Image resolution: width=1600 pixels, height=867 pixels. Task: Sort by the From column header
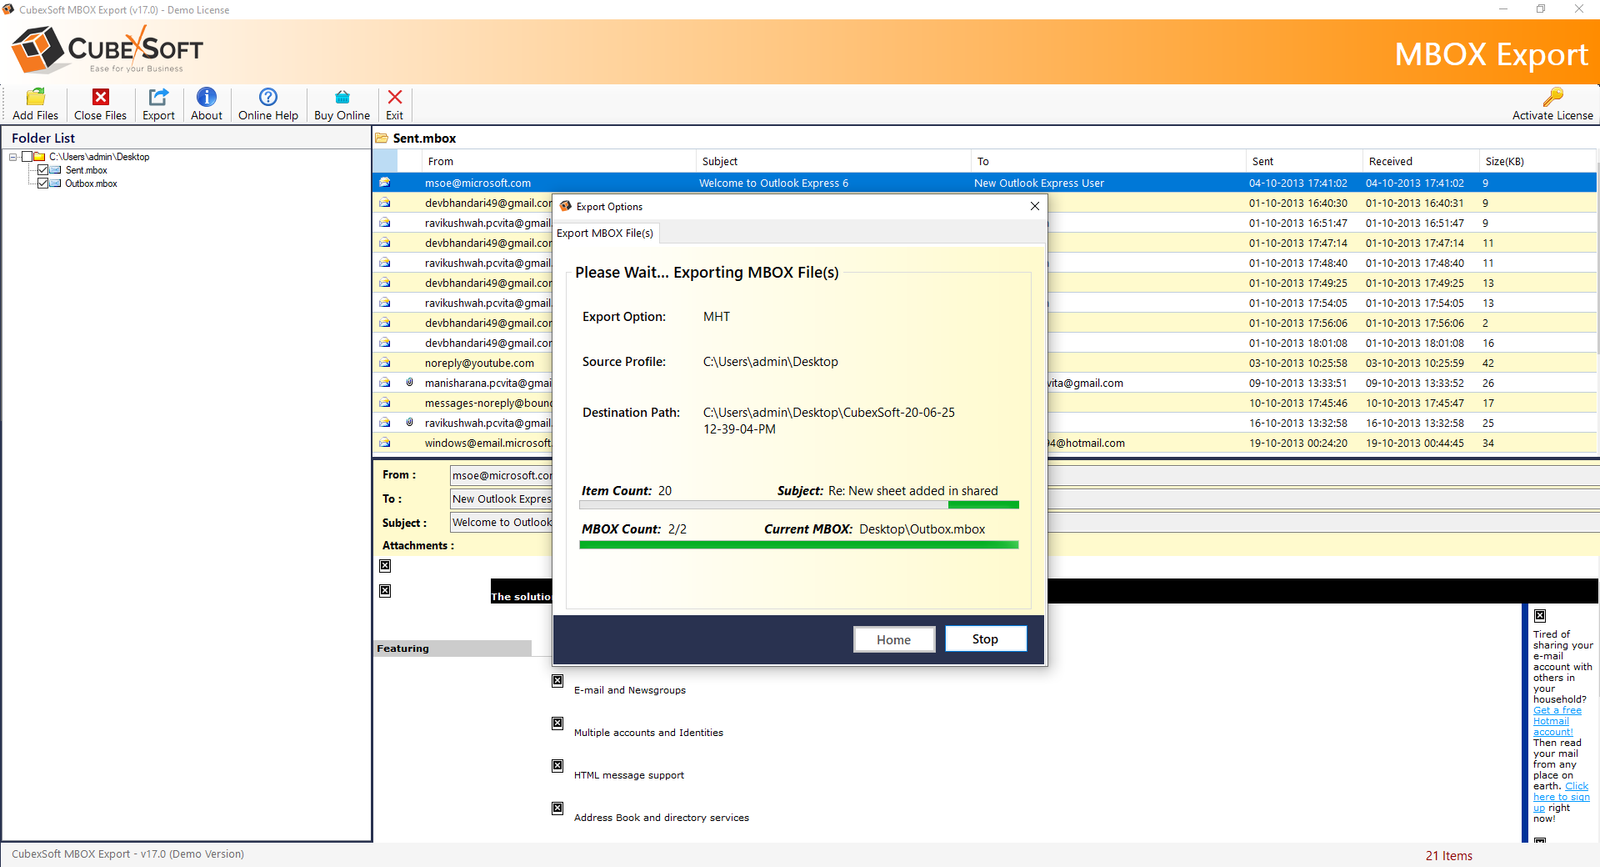(x=560, y=161)
